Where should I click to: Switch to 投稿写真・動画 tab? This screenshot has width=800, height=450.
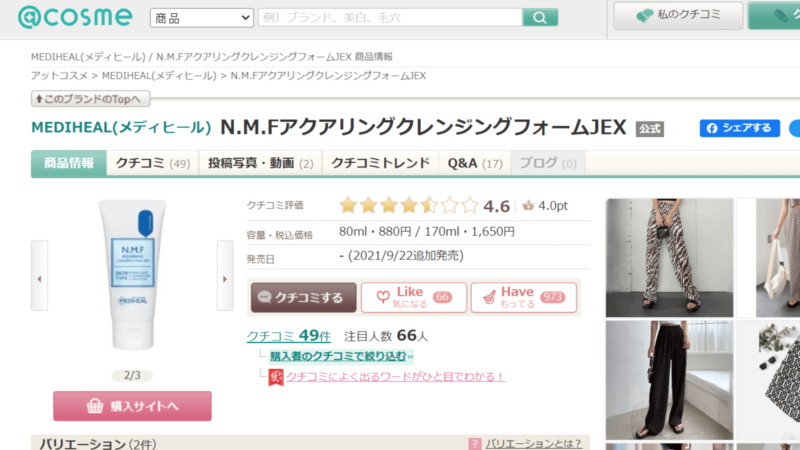tap(260, 163)
